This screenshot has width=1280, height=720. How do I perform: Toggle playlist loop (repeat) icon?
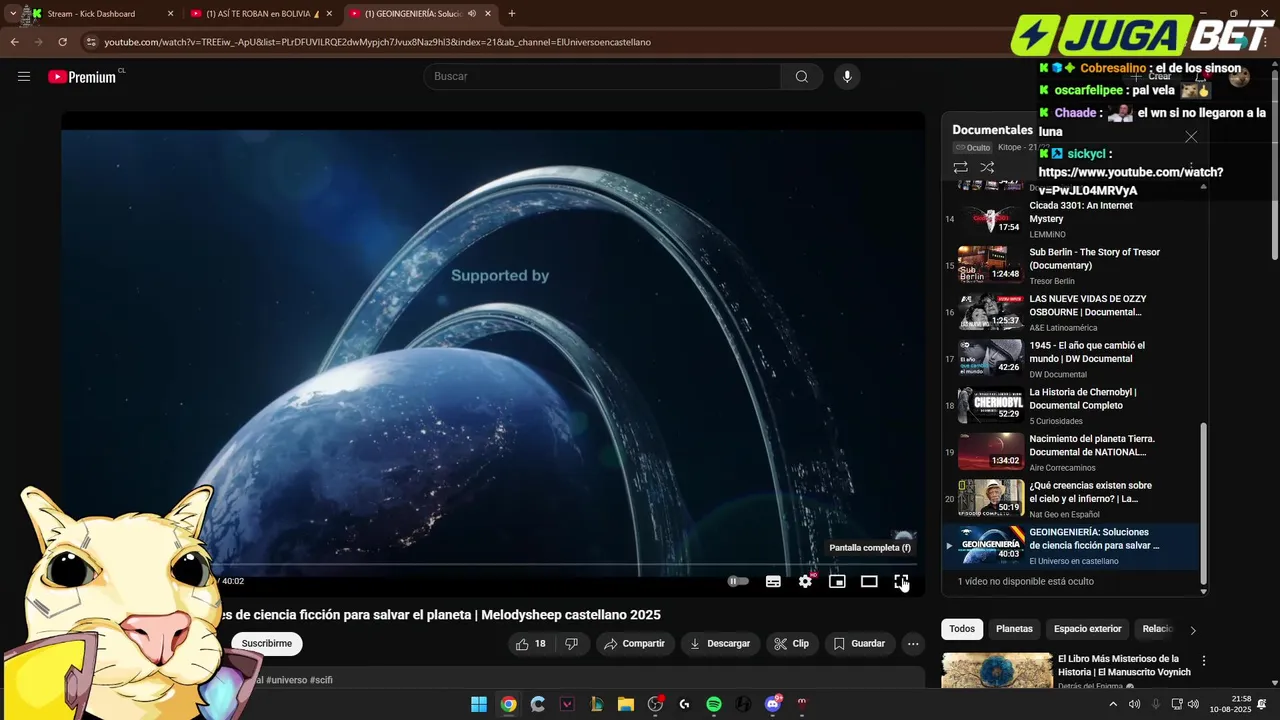(960, 168)
